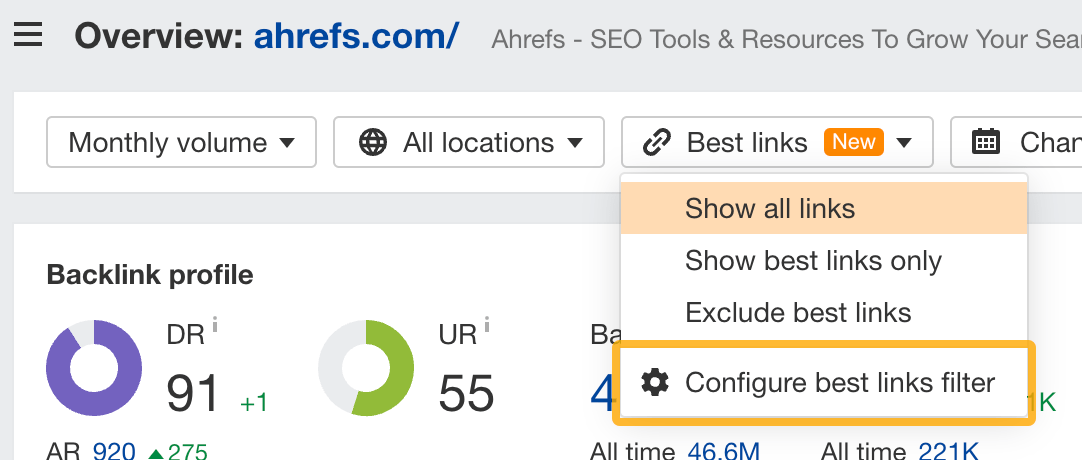Click the calendar icon in the filter bar
This screenshot has height=460, width=1082.
[986, 143]
